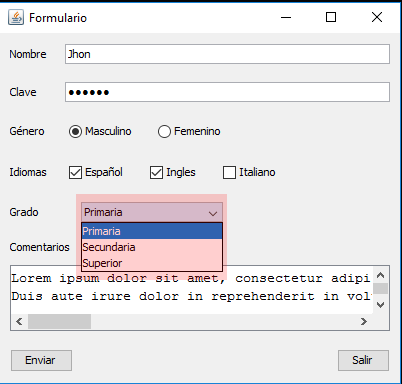
Task: Focus the Clave password field
Action: 227,92
